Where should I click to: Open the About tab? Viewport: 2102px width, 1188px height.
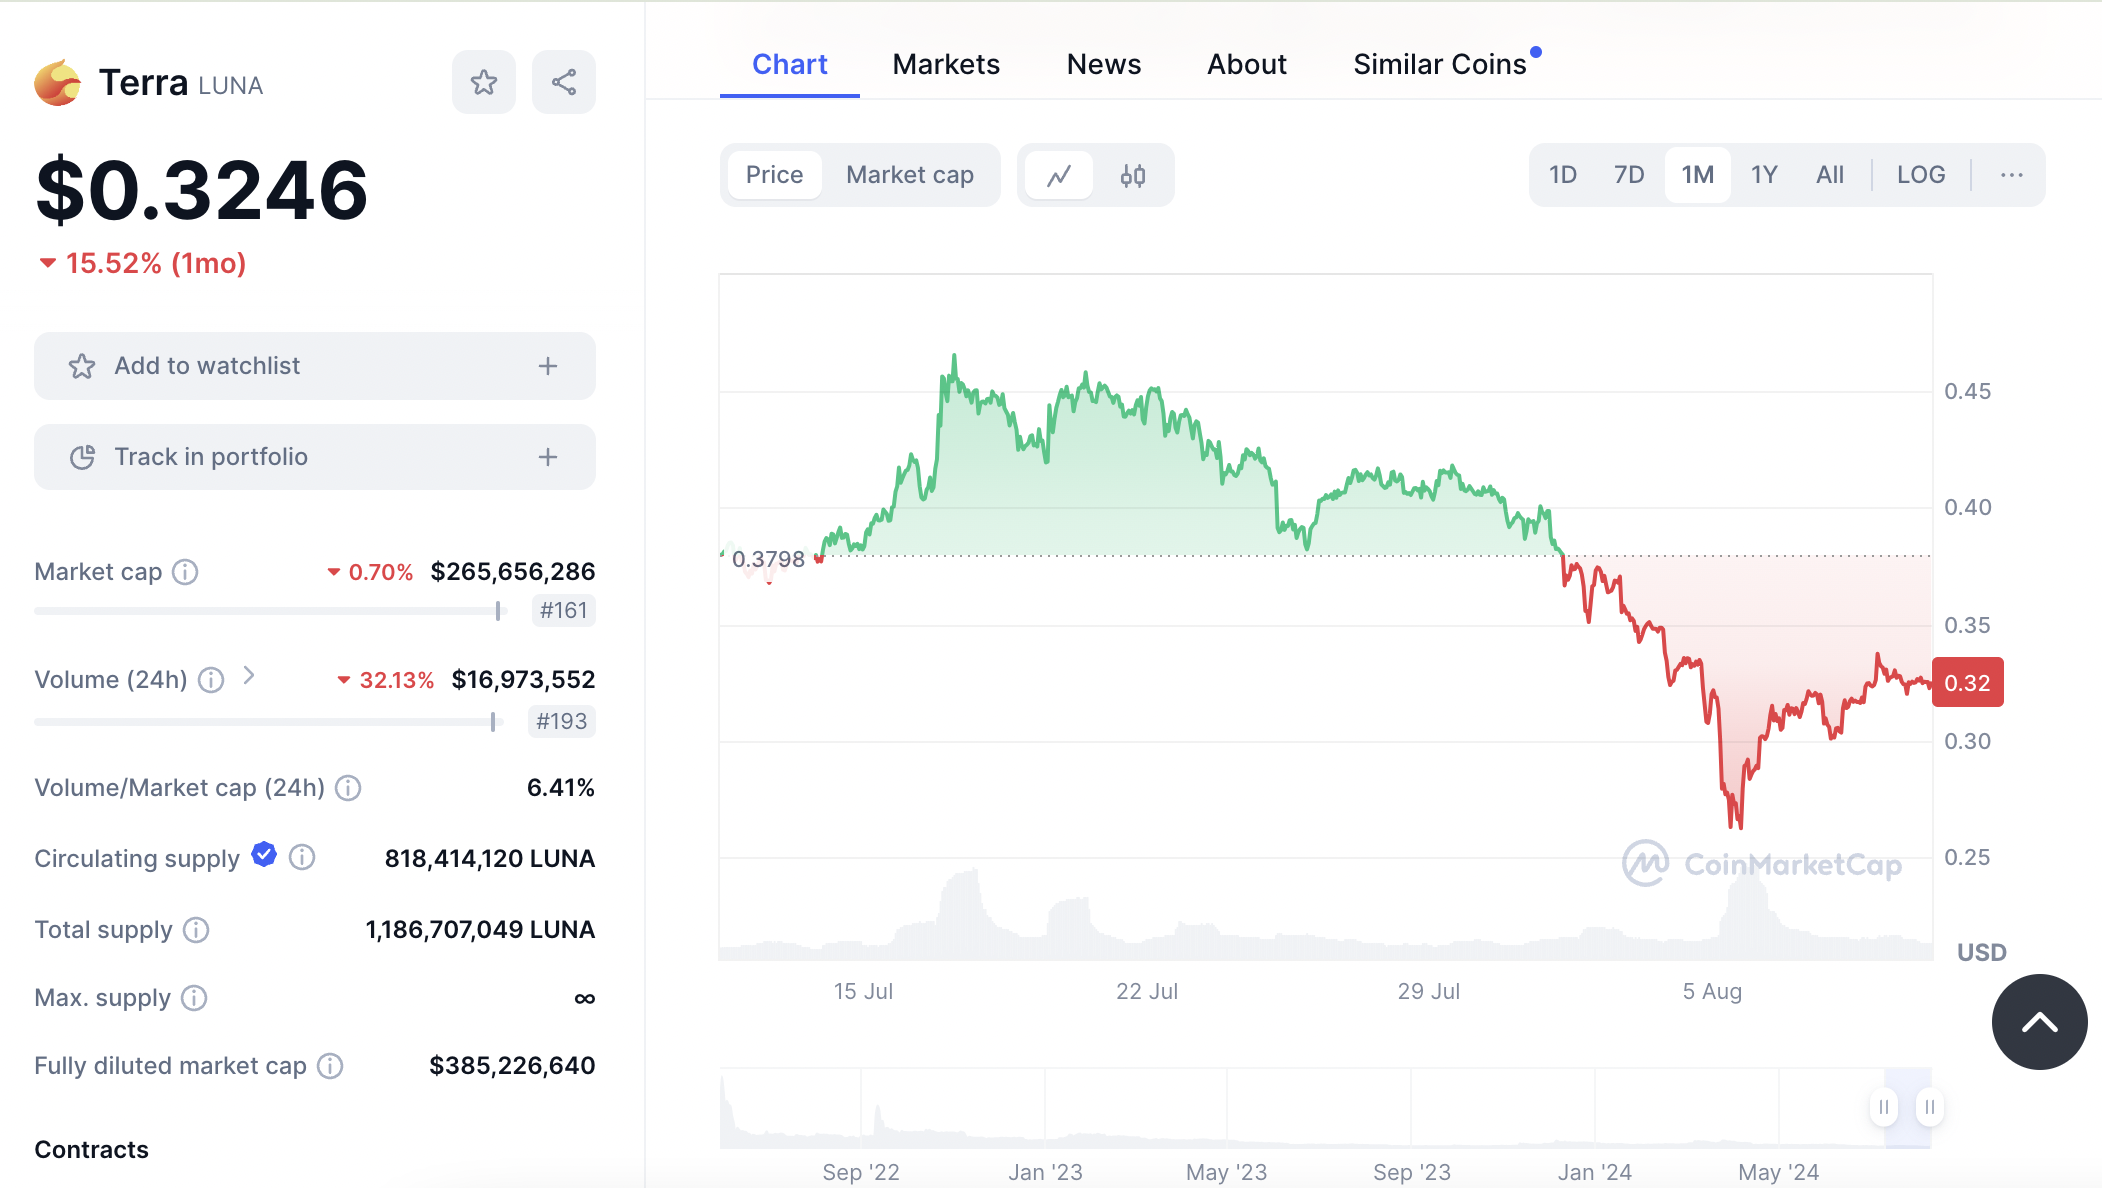coord(1247,64)
